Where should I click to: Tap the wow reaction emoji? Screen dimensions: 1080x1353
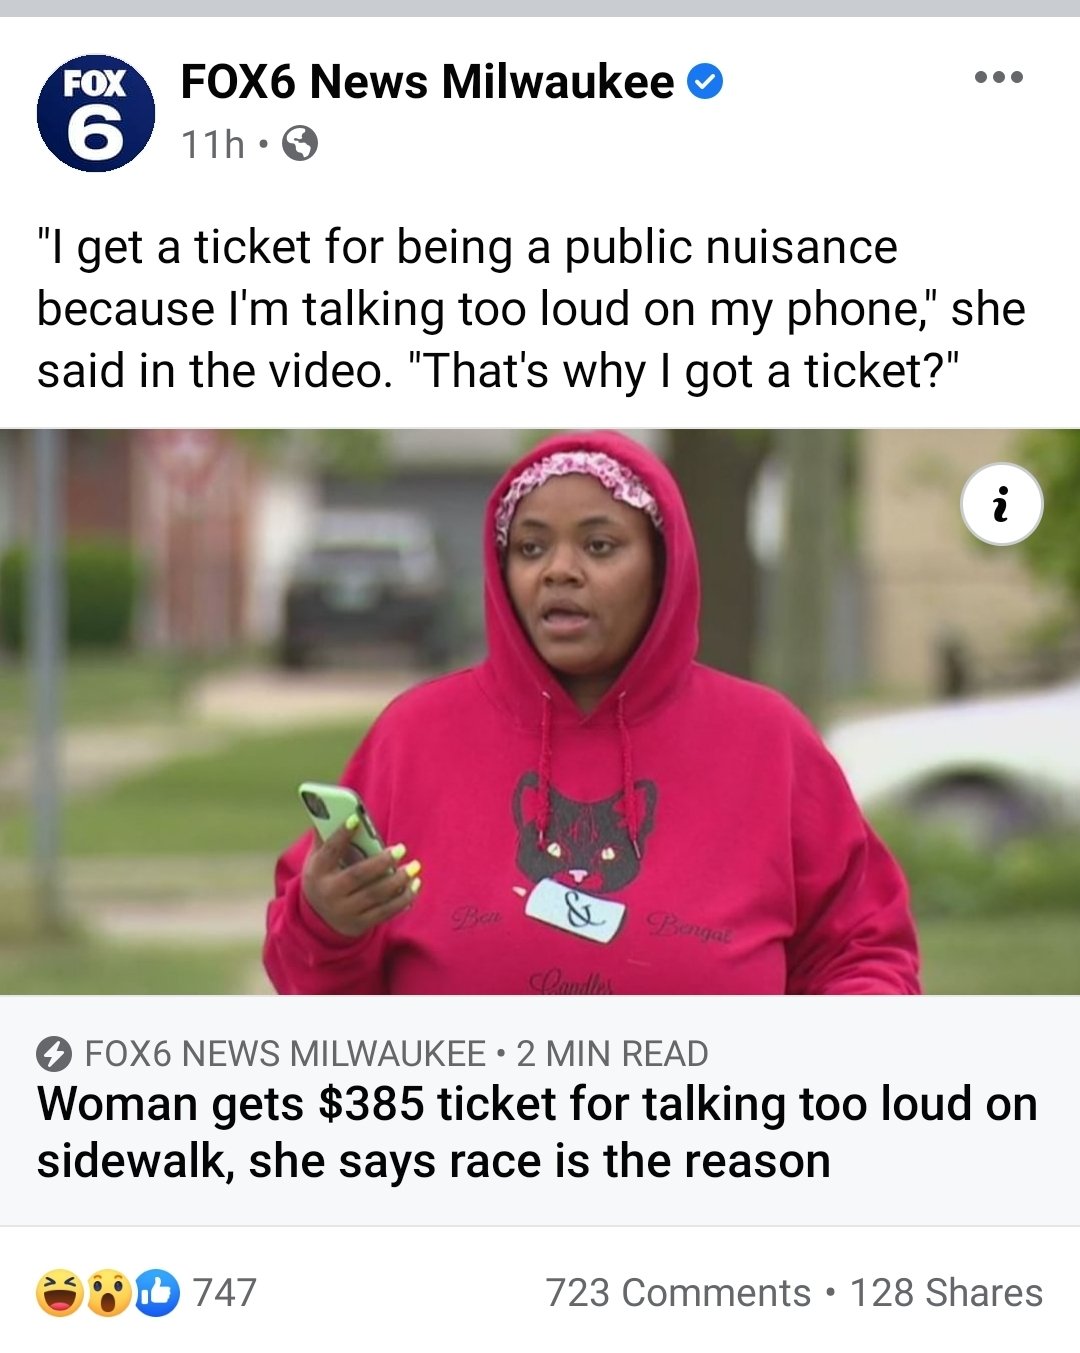point(109,1292)
